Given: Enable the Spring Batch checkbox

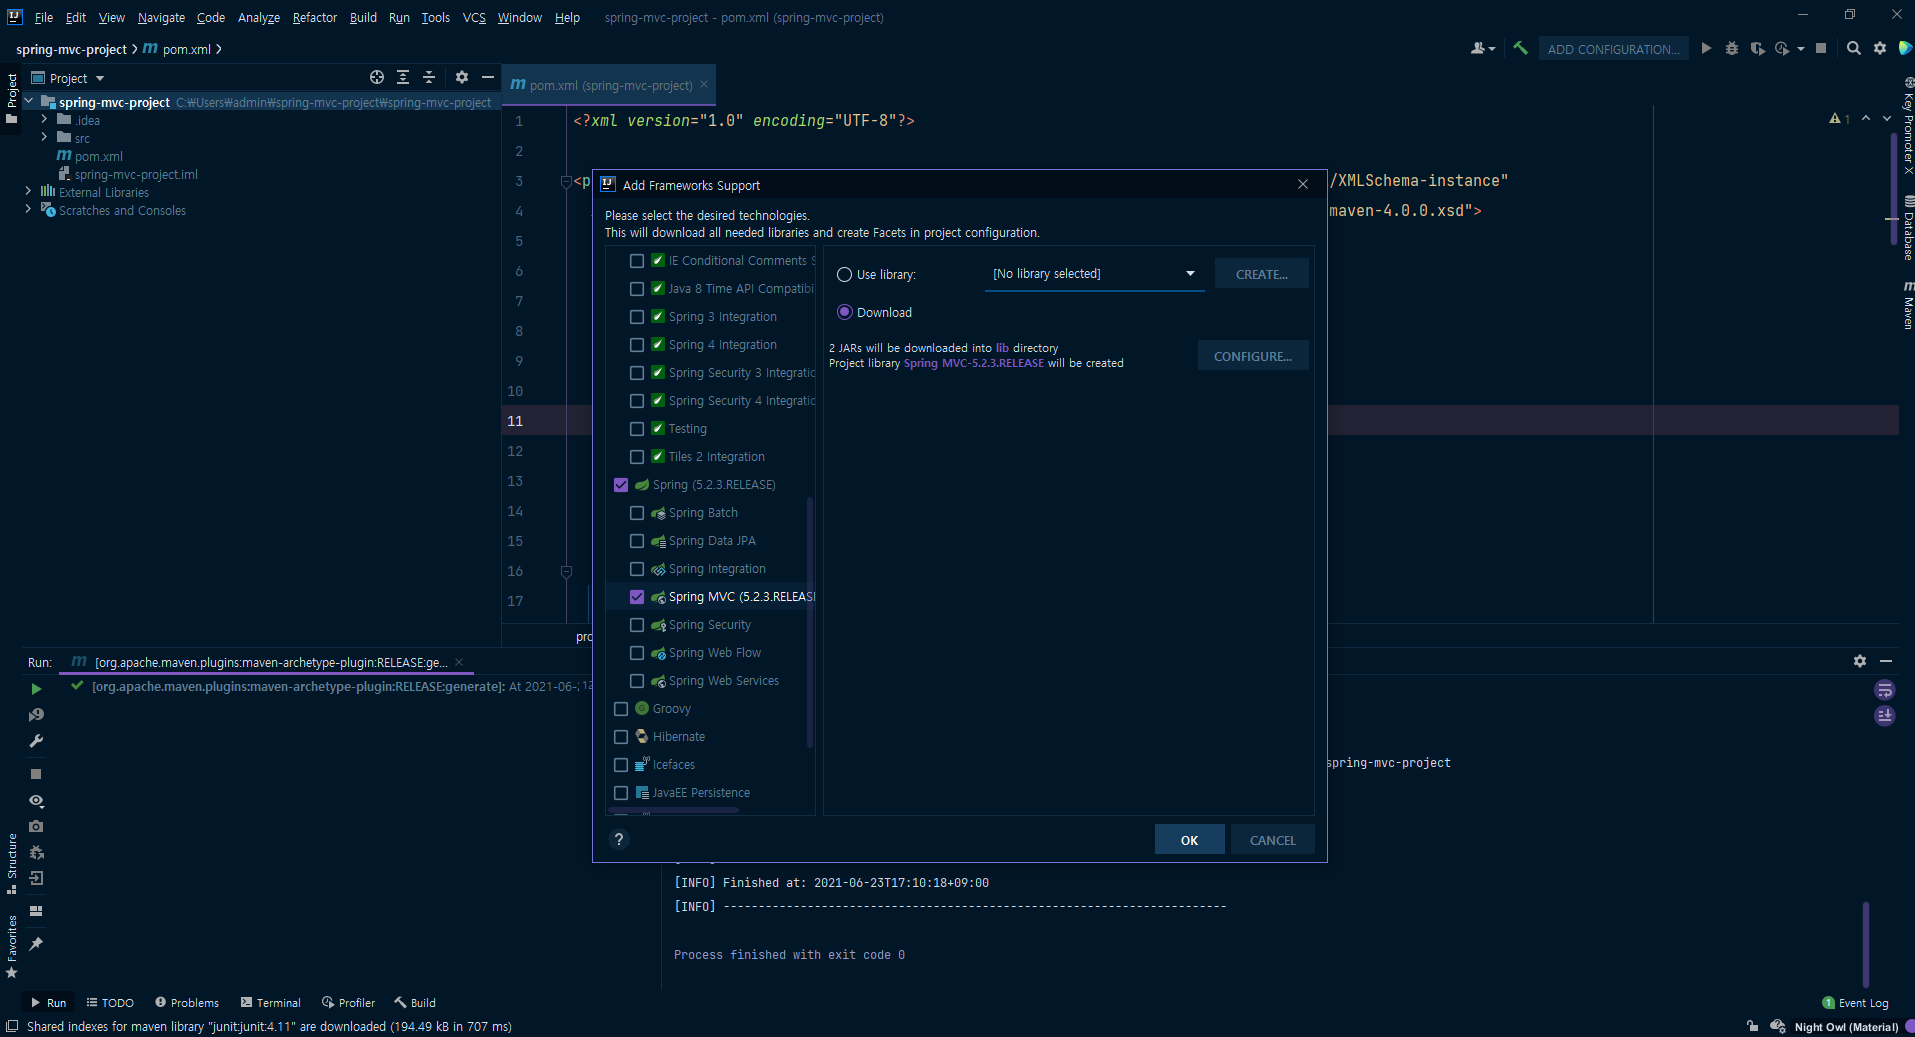Looking at the screenshot, I should pyautogui.click(x=637, y=513).
